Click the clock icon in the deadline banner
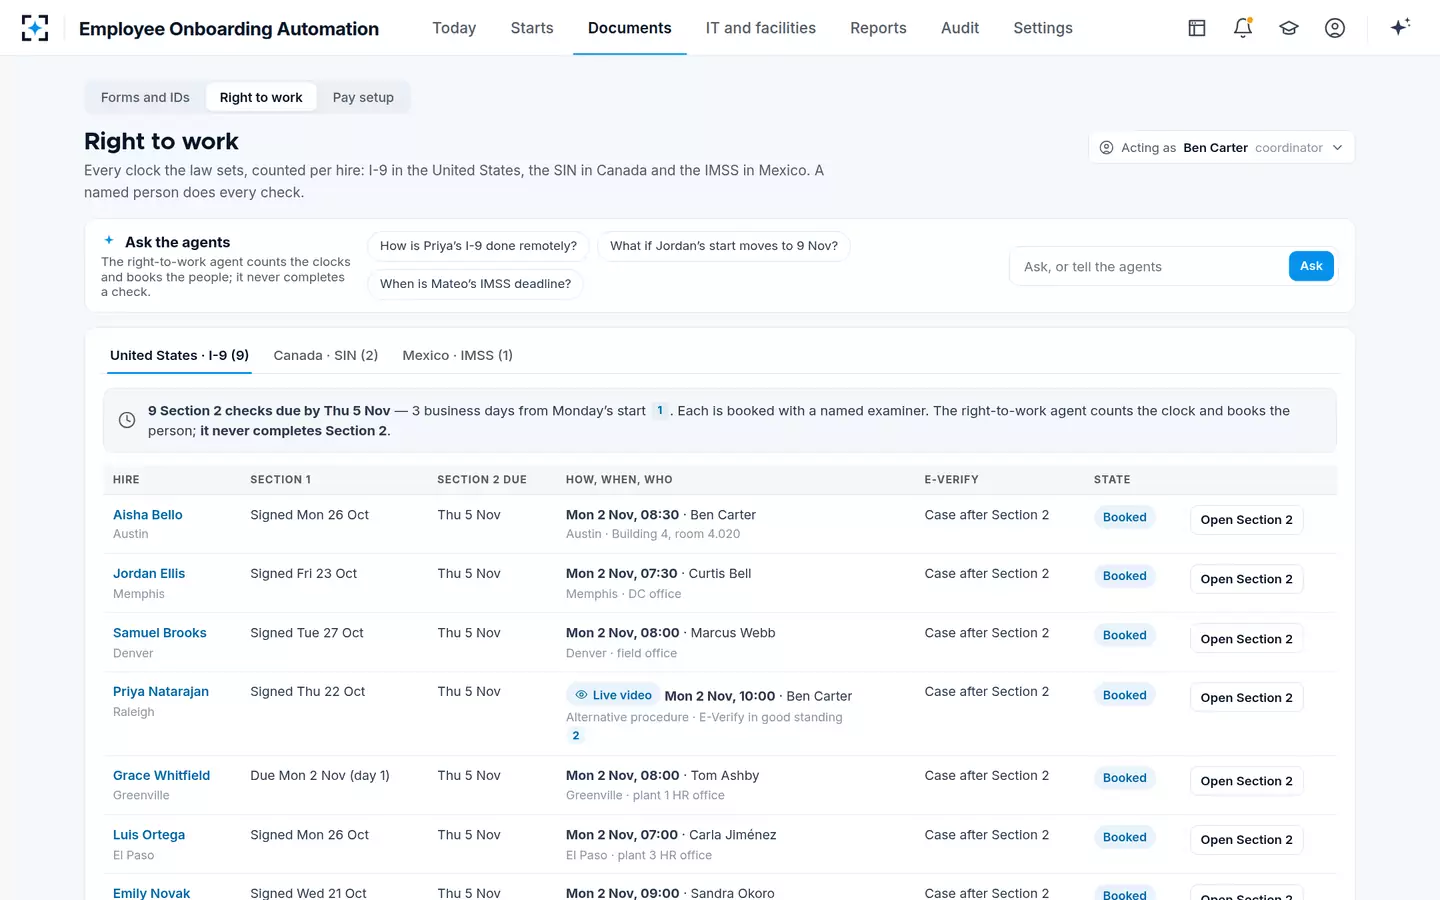Screen dimensions: 1440x900 pyautogui.click(x=127, y=420)
